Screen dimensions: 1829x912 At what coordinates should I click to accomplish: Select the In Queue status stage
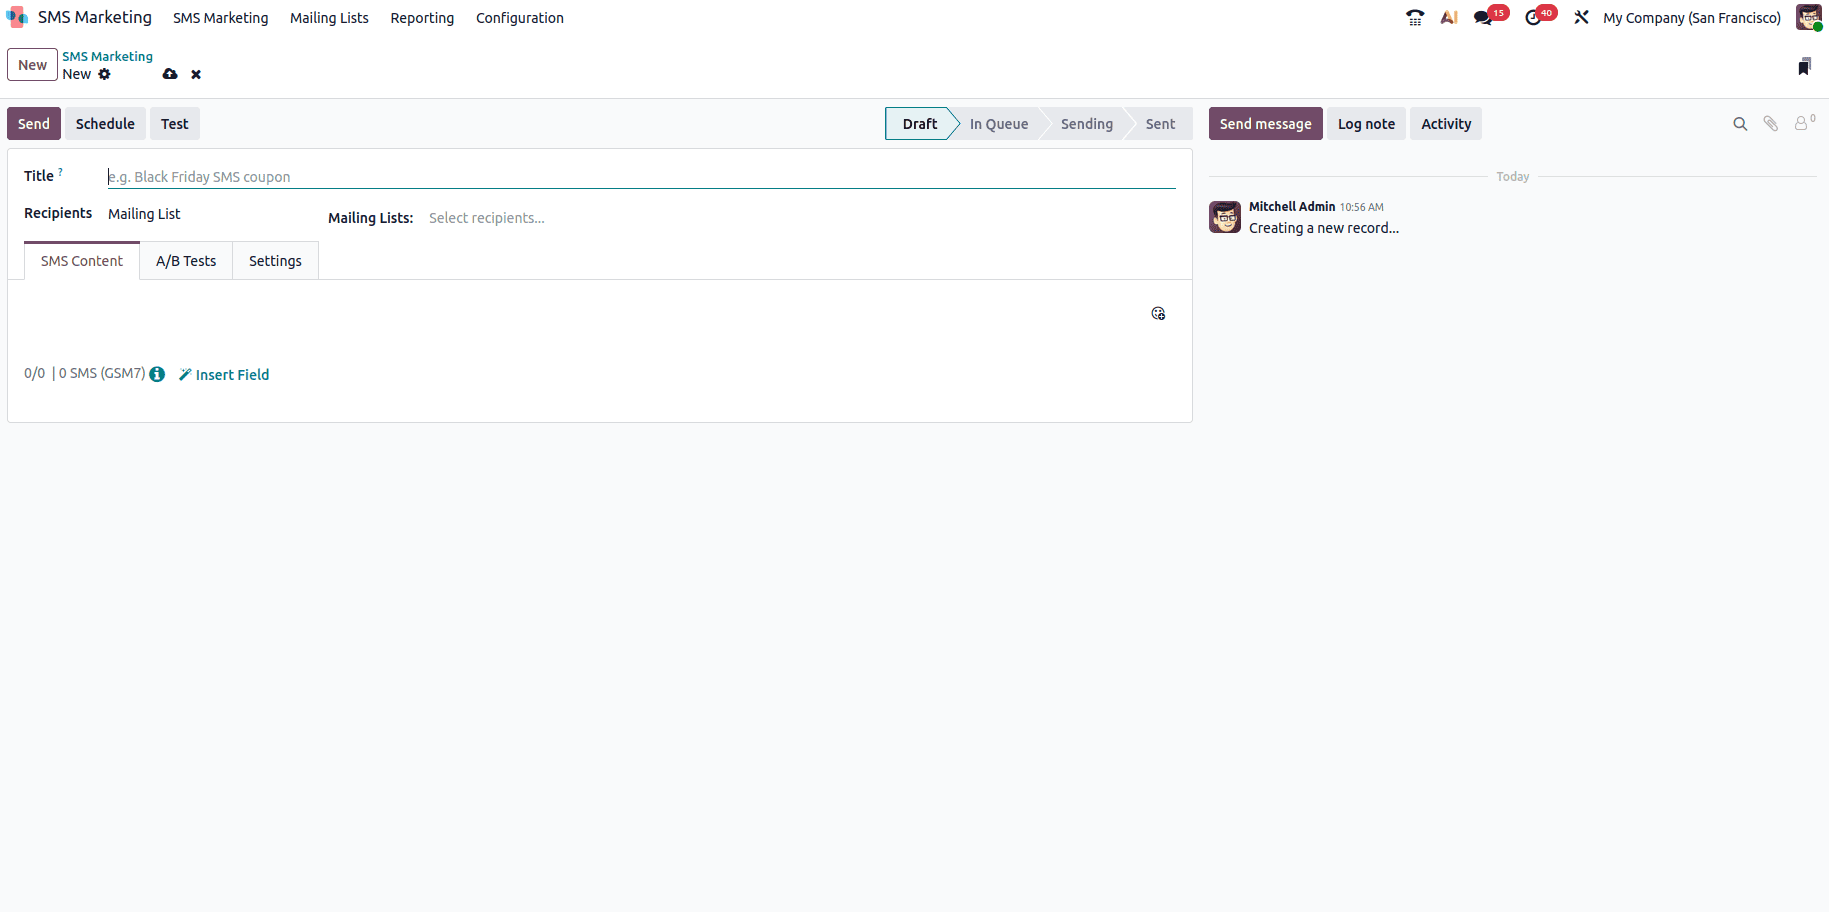(998, 124)
